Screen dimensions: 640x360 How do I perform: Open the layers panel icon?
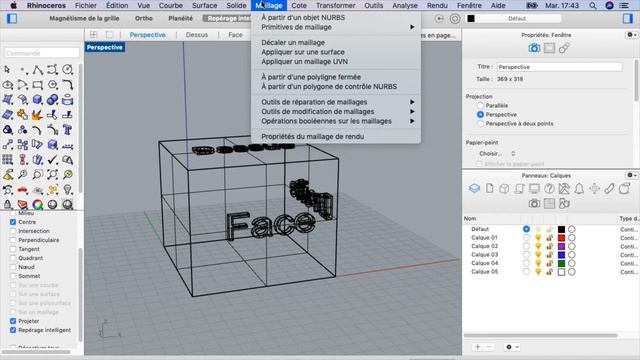click(474, 189)
